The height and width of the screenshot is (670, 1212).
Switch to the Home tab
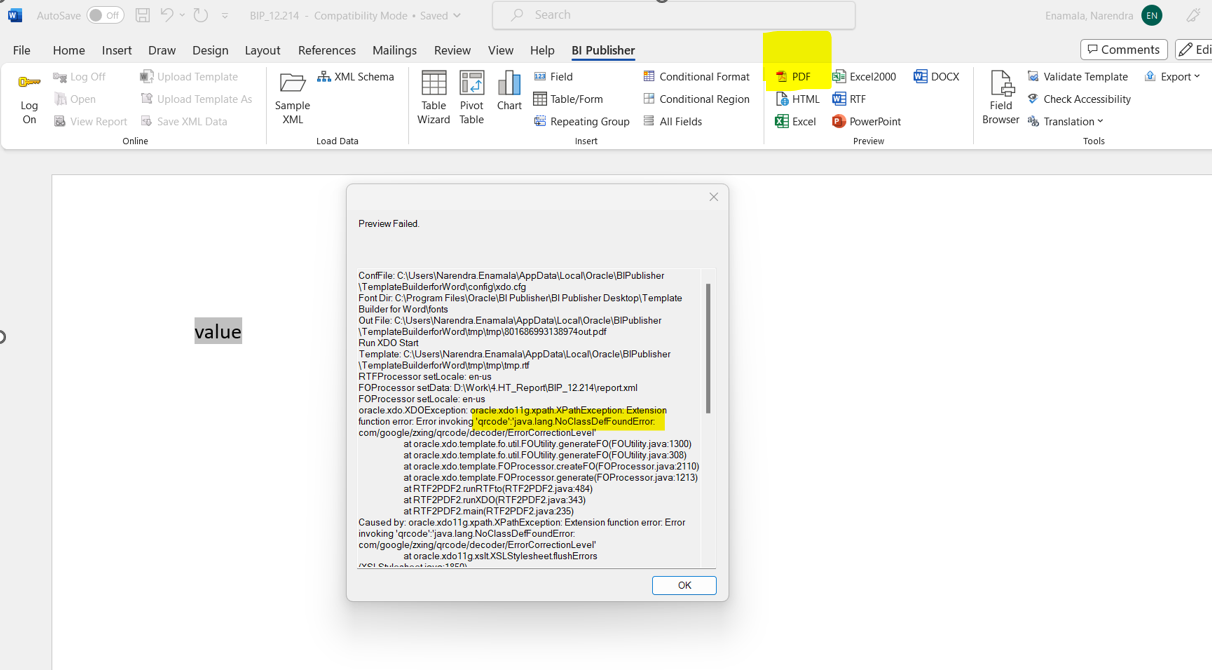click(x=69, y=50)
